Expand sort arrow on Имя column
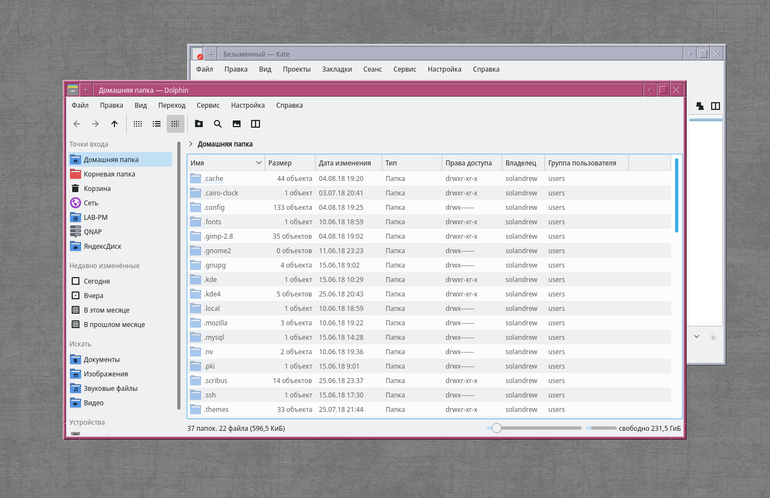The height and width of the screenshot is (498, 770). [259, 163]
